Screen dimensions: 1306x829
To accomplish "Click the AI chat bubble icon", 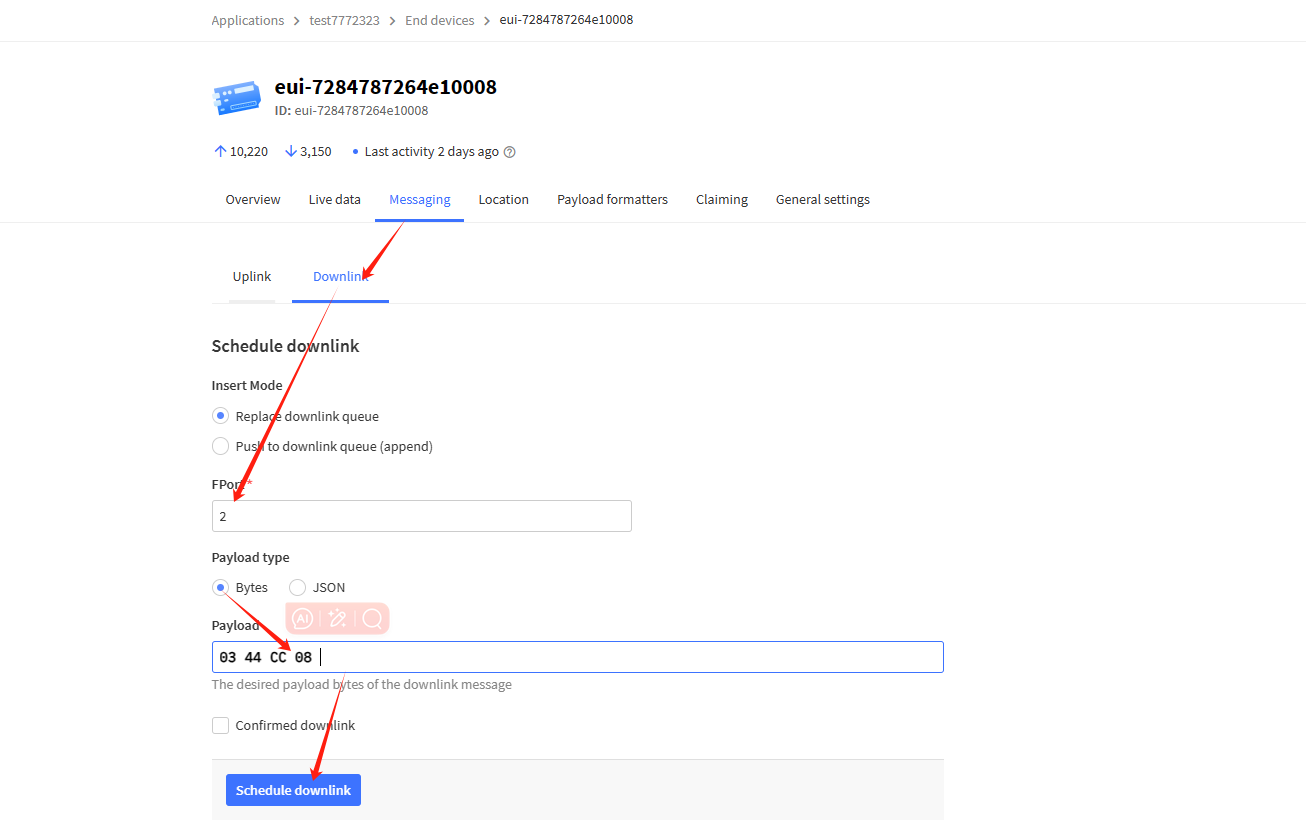I will click(303, 619).
